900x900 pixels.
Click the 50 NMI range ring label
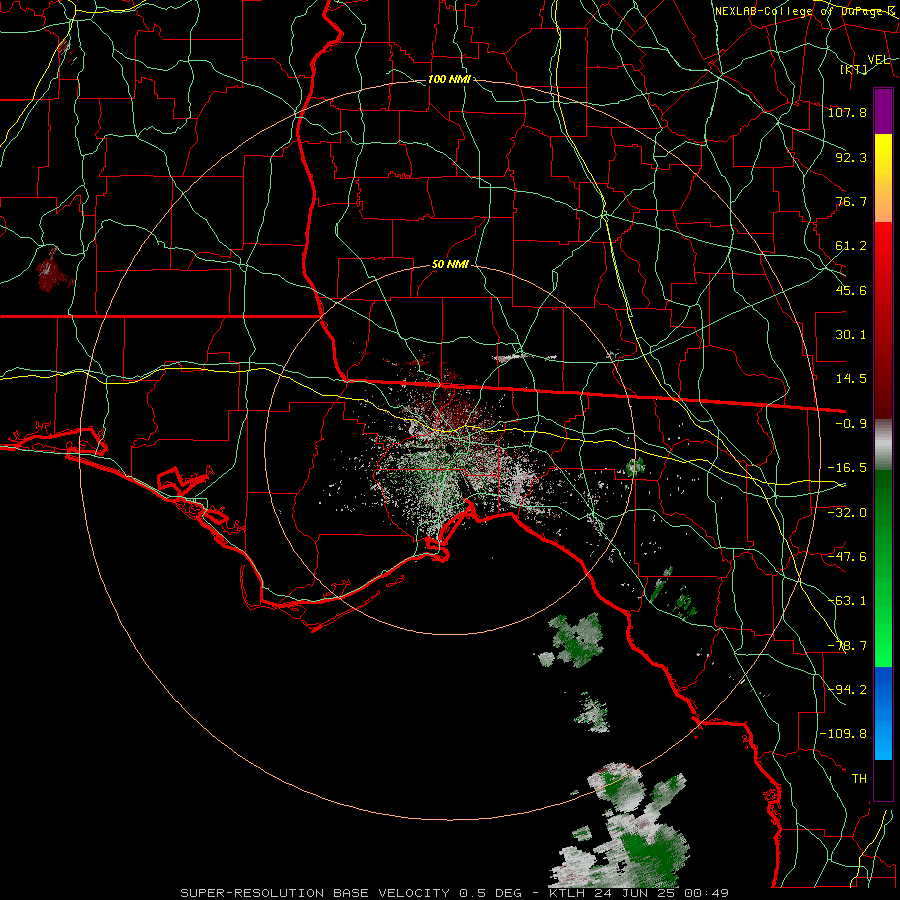click(x=450, y=264)
